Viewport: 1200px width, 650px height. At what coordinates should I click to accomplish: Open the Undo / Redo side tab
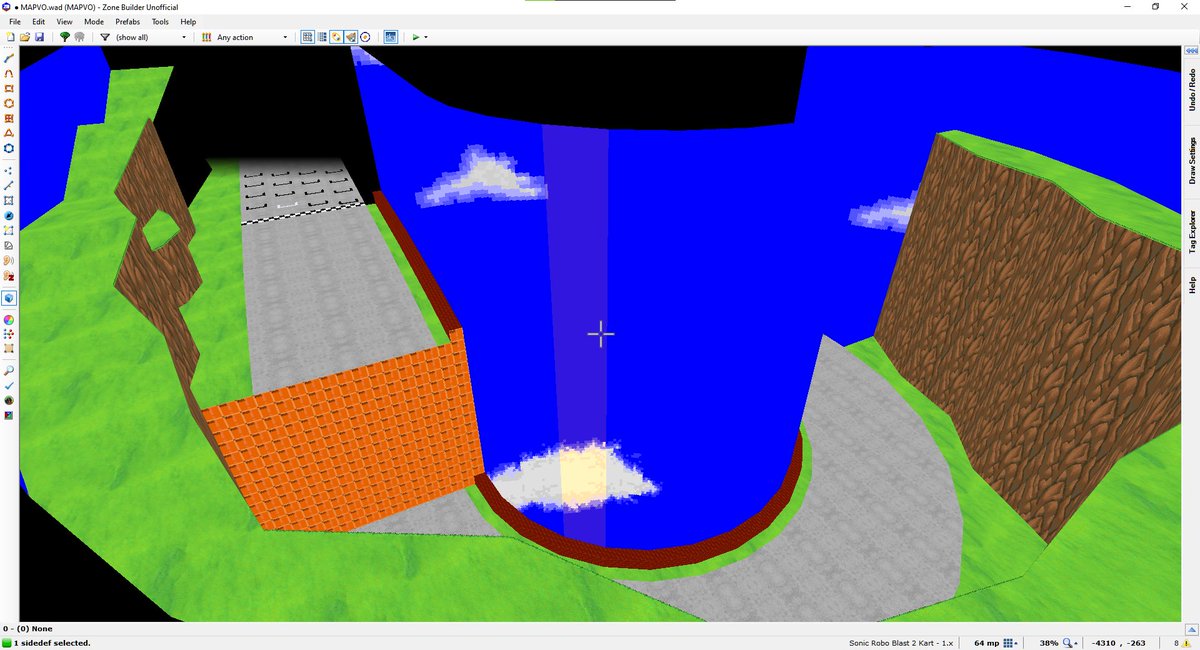click(1192, 90)
